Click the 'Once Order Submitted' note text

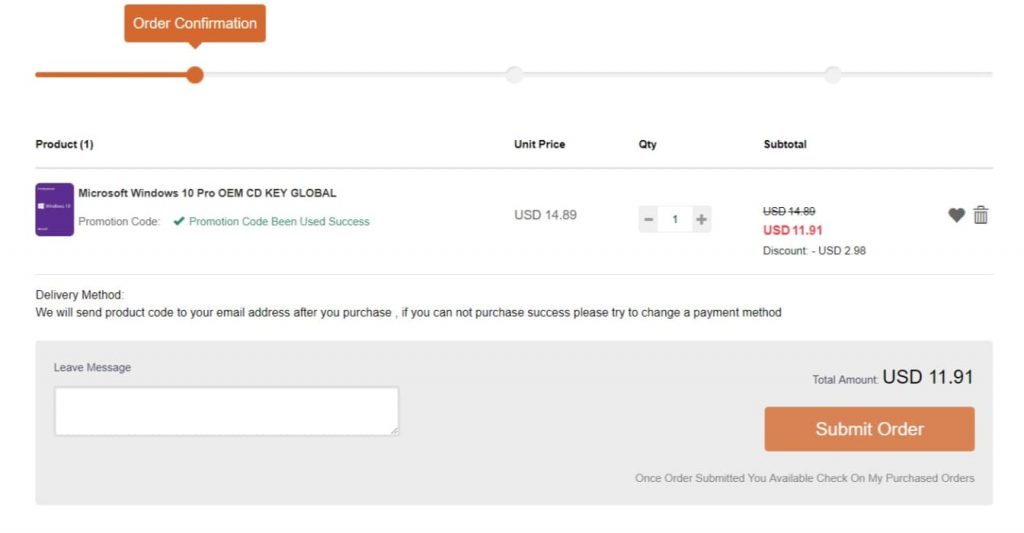click(805, 478)
